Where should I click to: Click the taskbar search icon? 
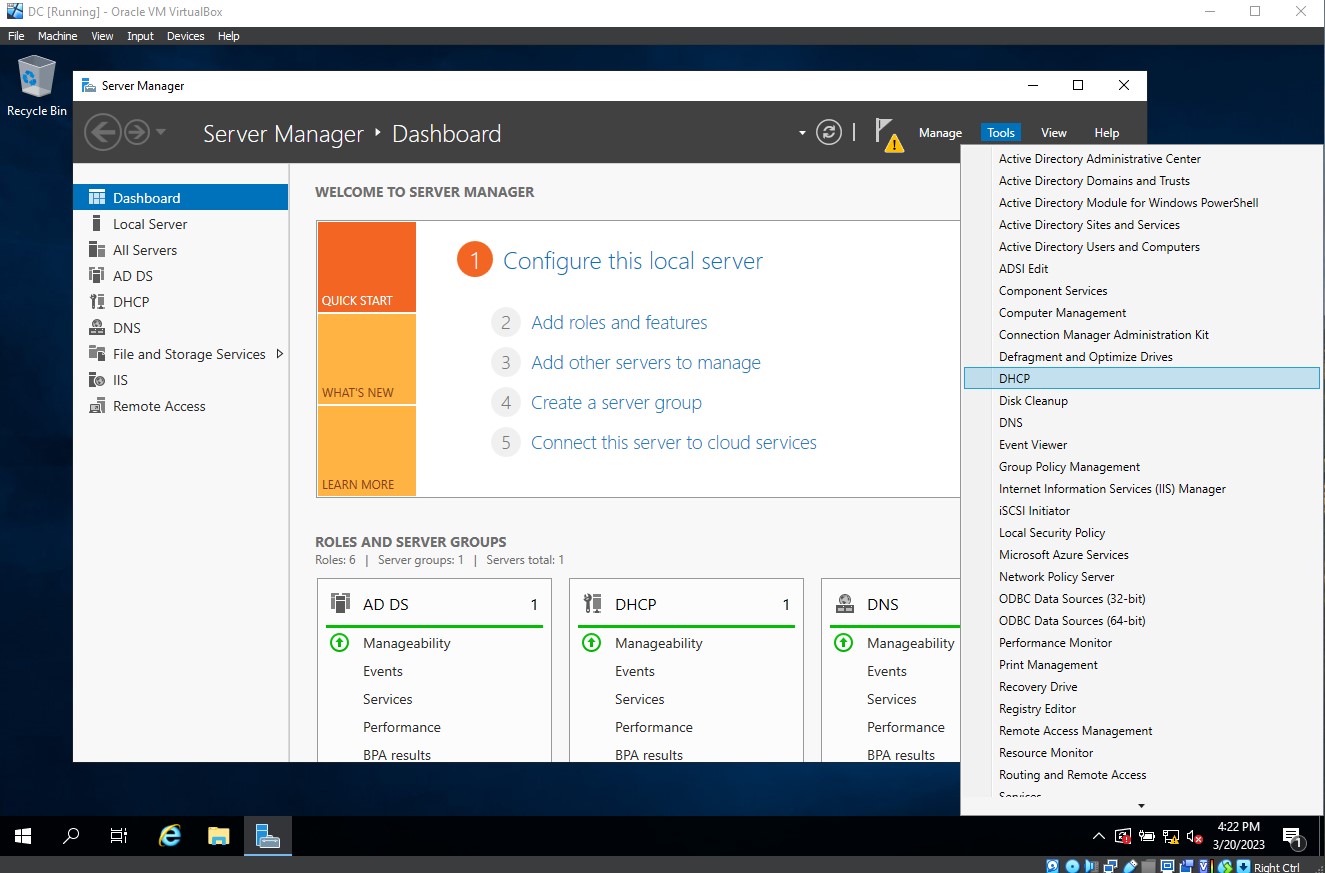pos(71,836)
